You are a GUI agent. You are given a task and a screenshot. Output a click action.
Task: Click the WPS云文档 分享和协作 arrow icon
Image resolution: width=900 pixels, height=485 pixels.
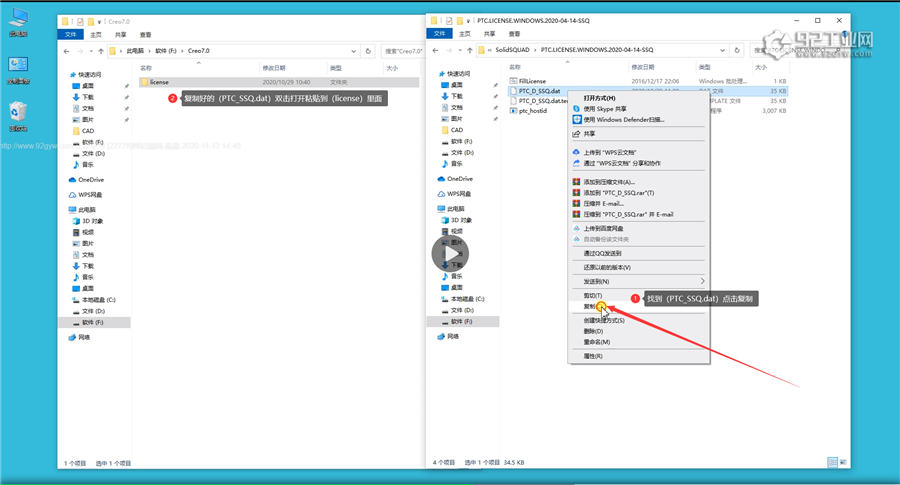tap(576, 163)
